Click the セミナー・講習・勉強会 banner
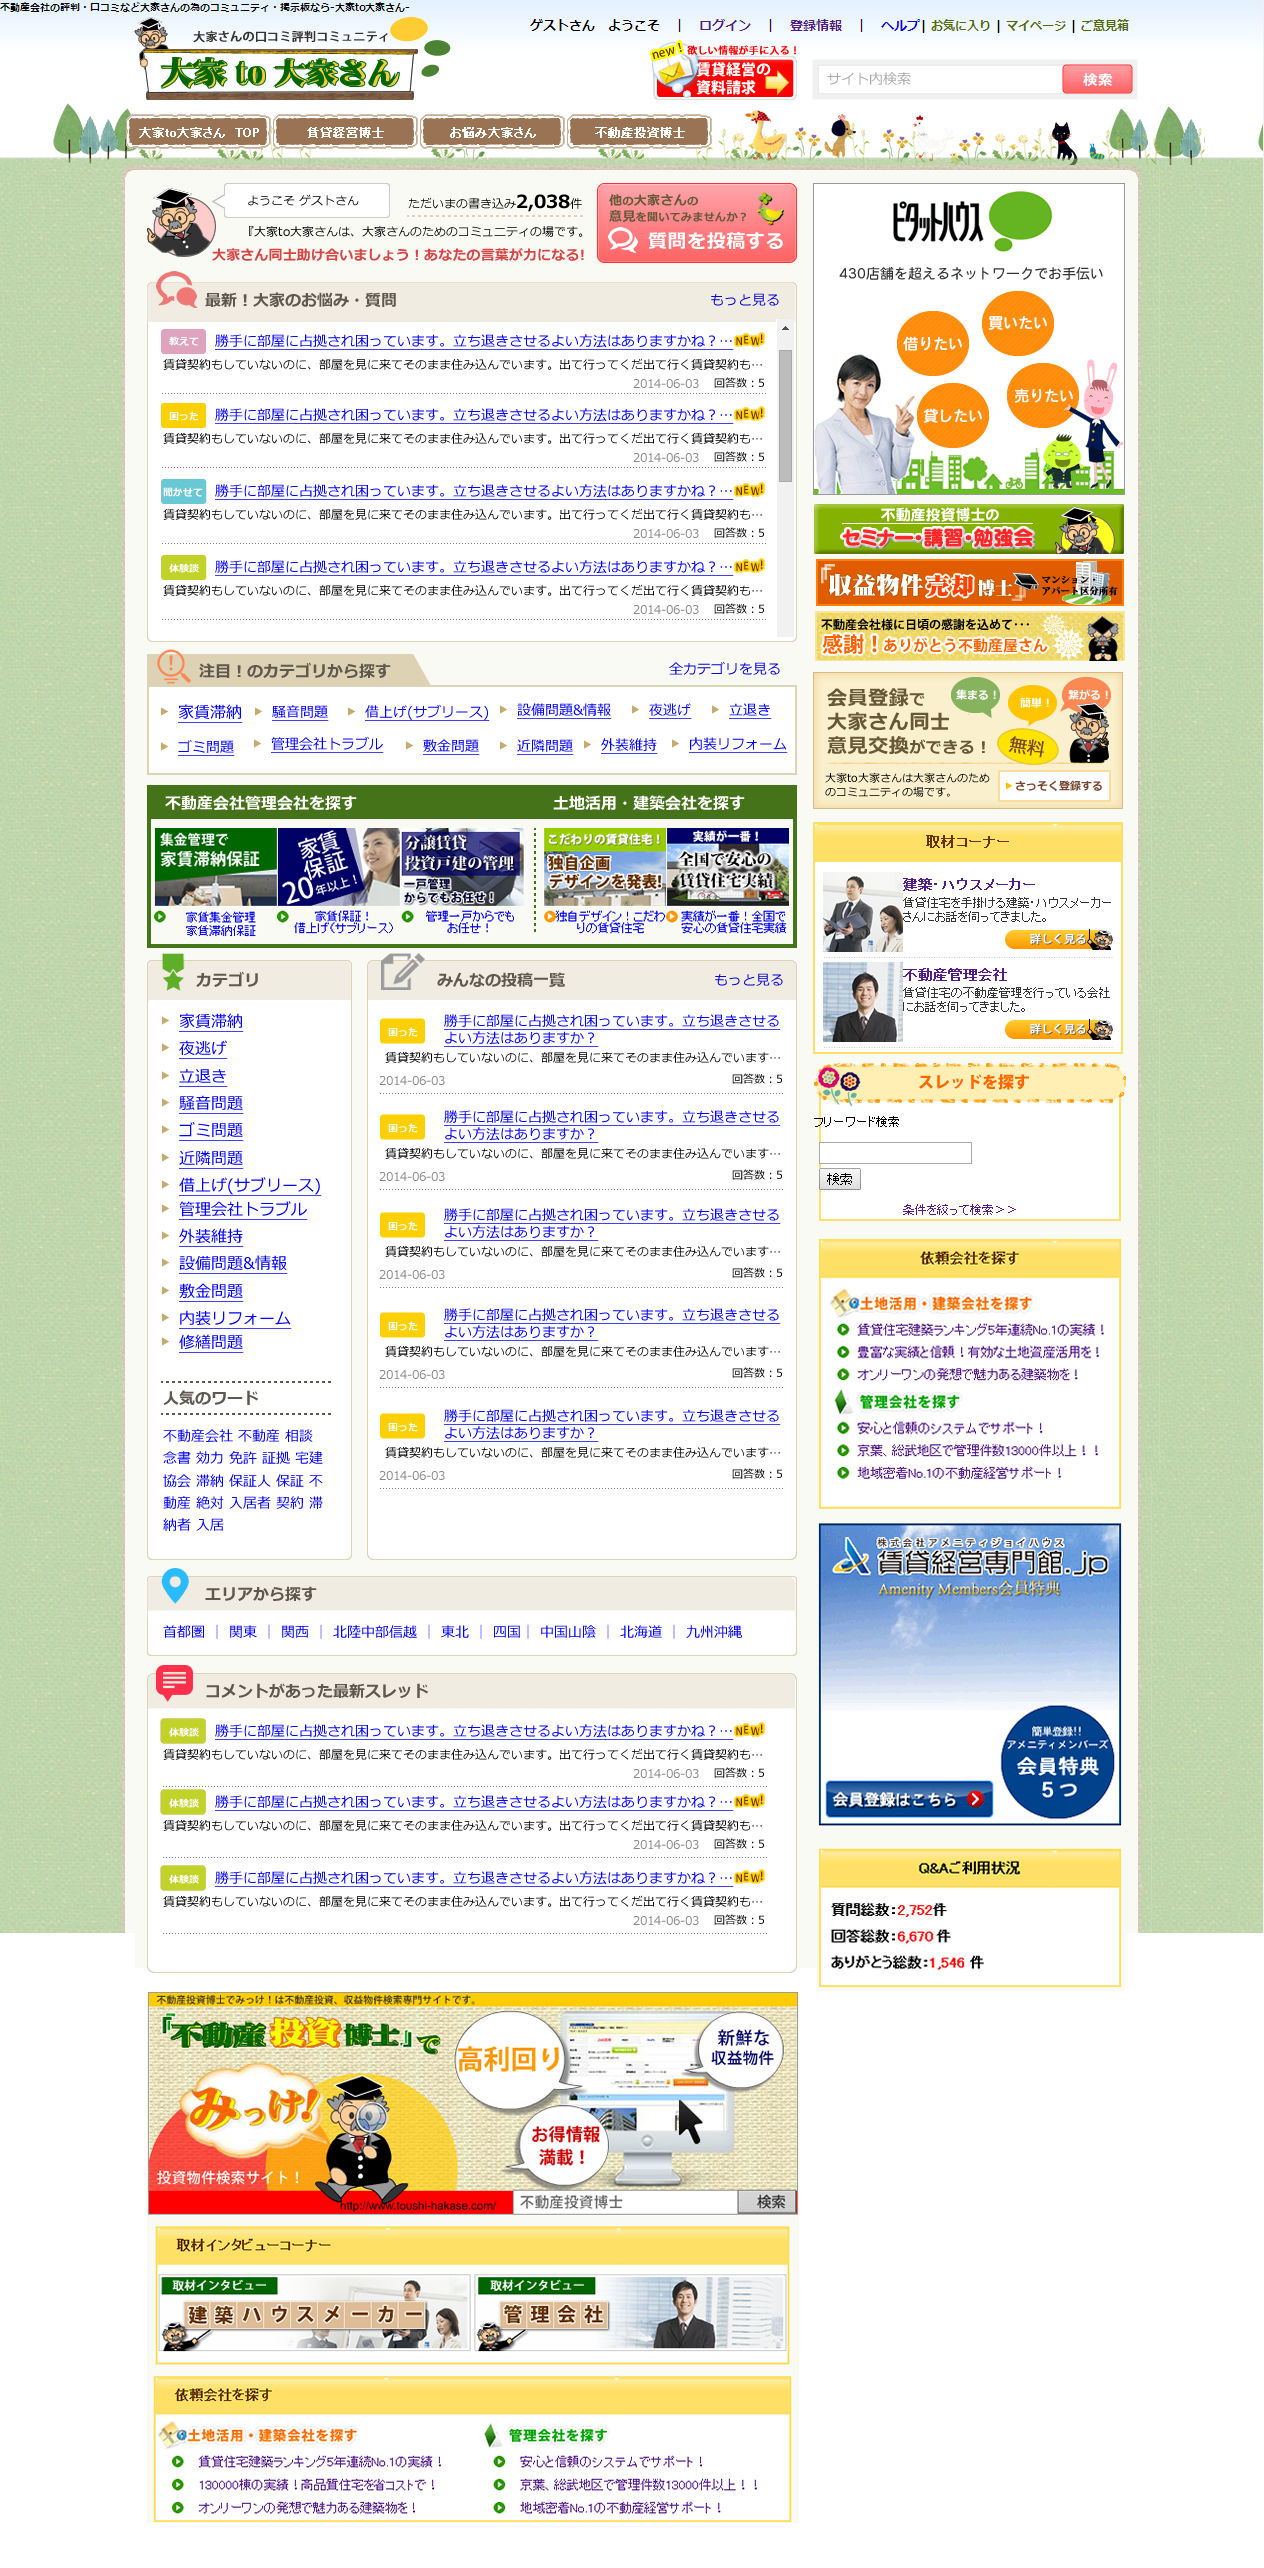The width and height of the screenshot is (1264, 2568). click(968, 529)
